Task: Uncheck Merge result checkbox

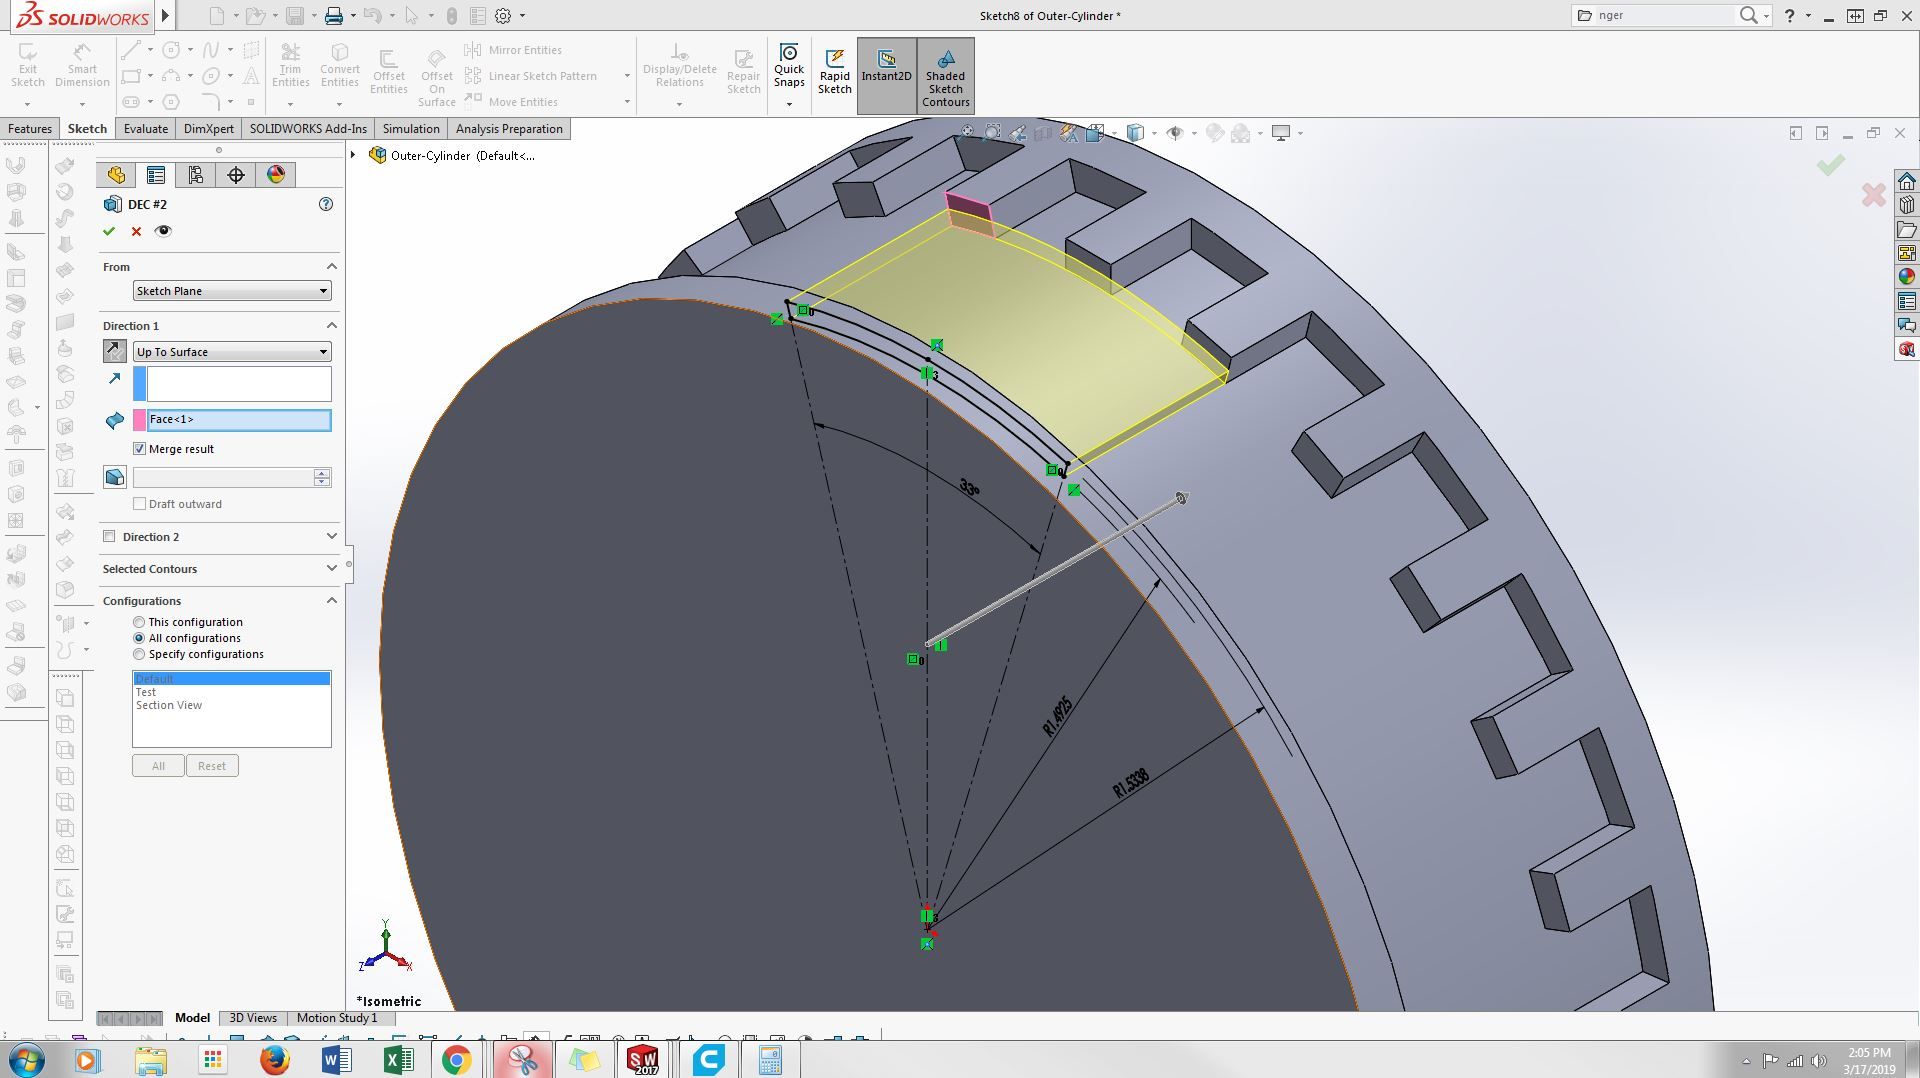Action: 140,449
